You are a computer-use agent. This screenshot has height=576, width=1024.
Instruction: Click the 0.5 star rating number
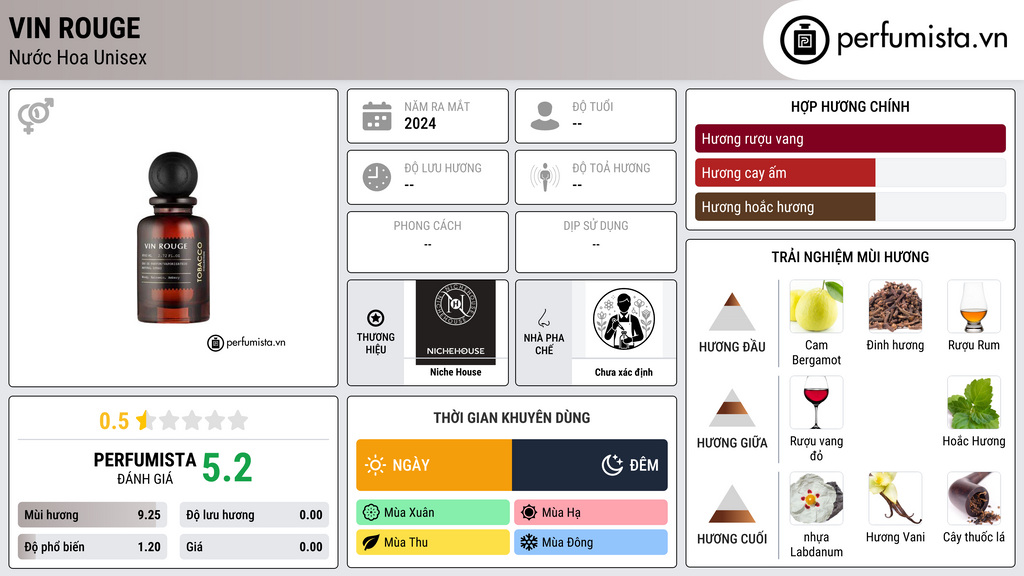(x=114, y=421)
